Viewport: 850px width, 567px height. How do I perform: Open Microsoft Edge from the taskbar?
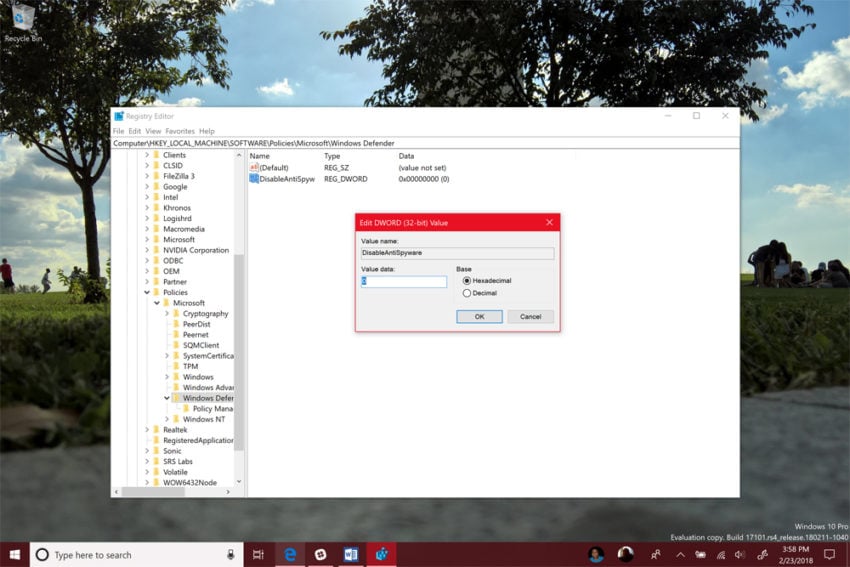290,555
